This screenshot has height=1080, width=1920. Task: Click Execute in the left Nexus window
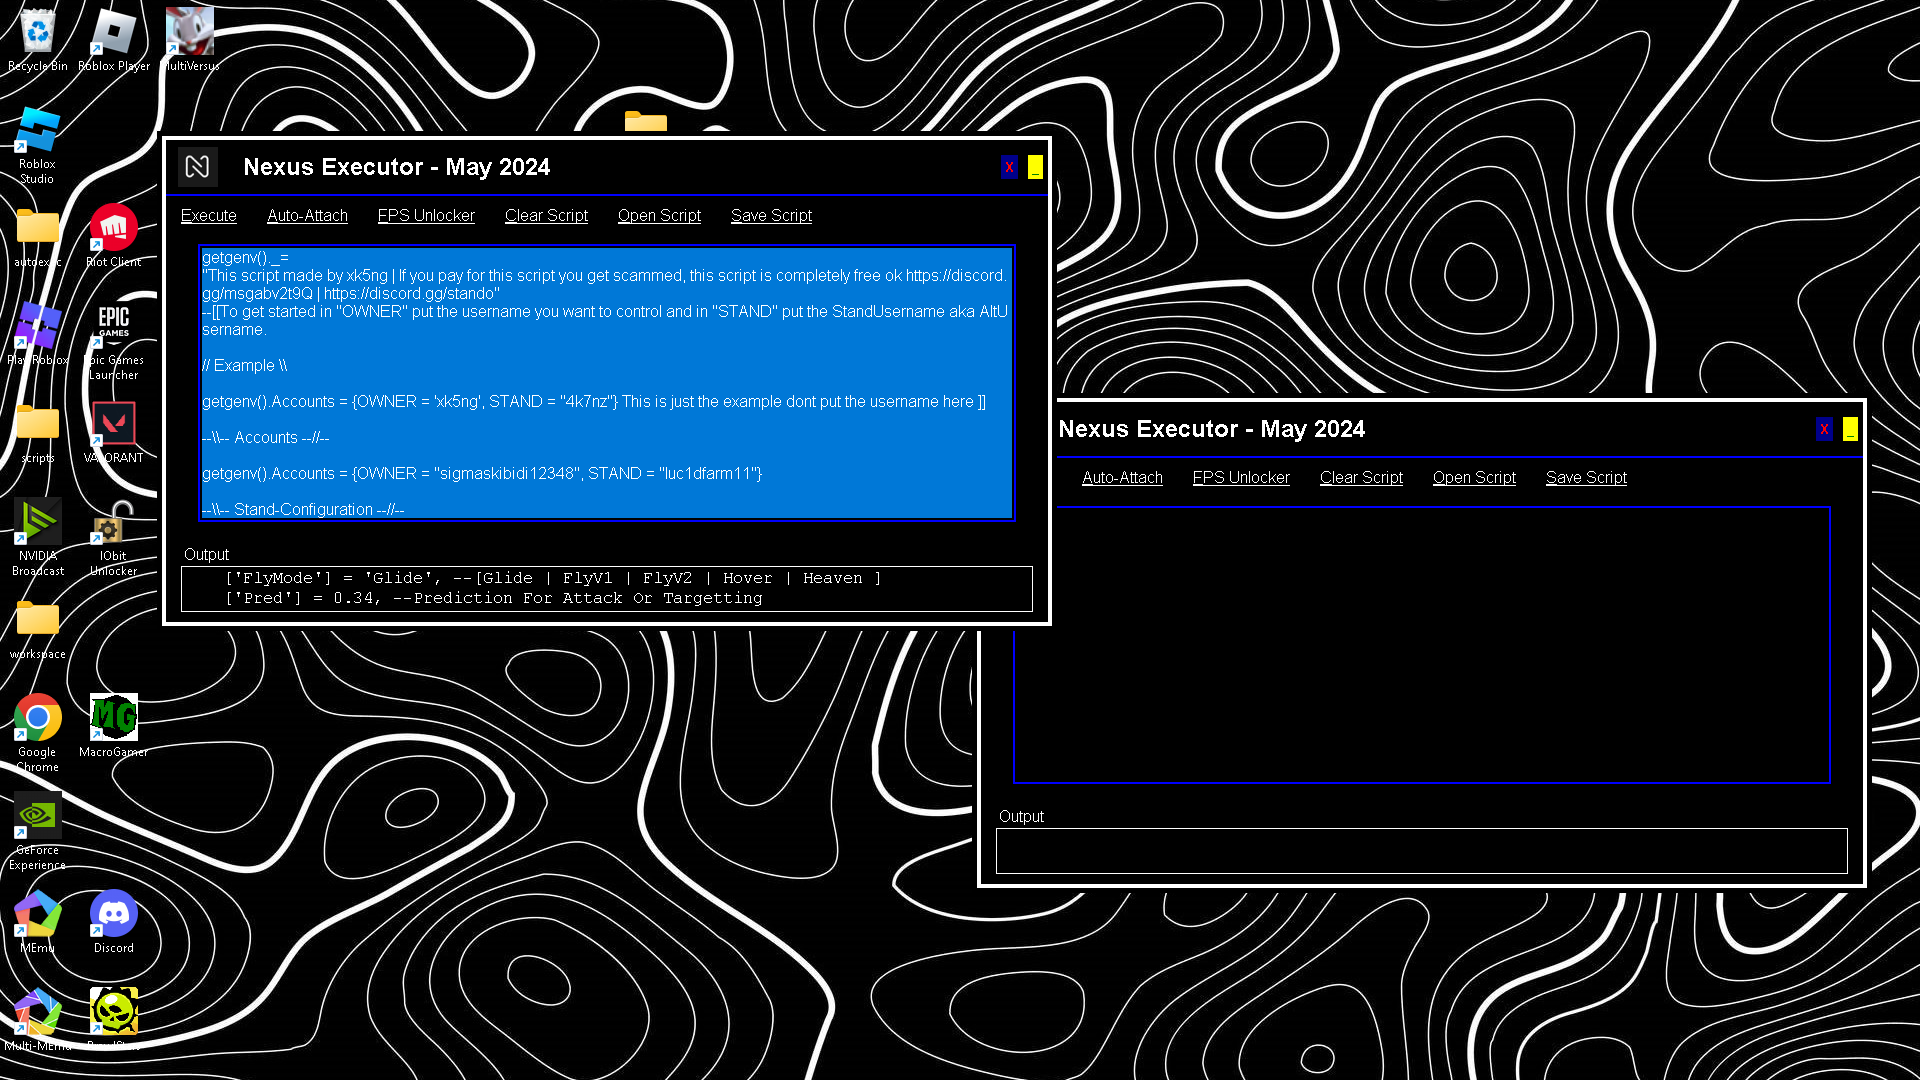pyautogui.click(x=208, y=216)
